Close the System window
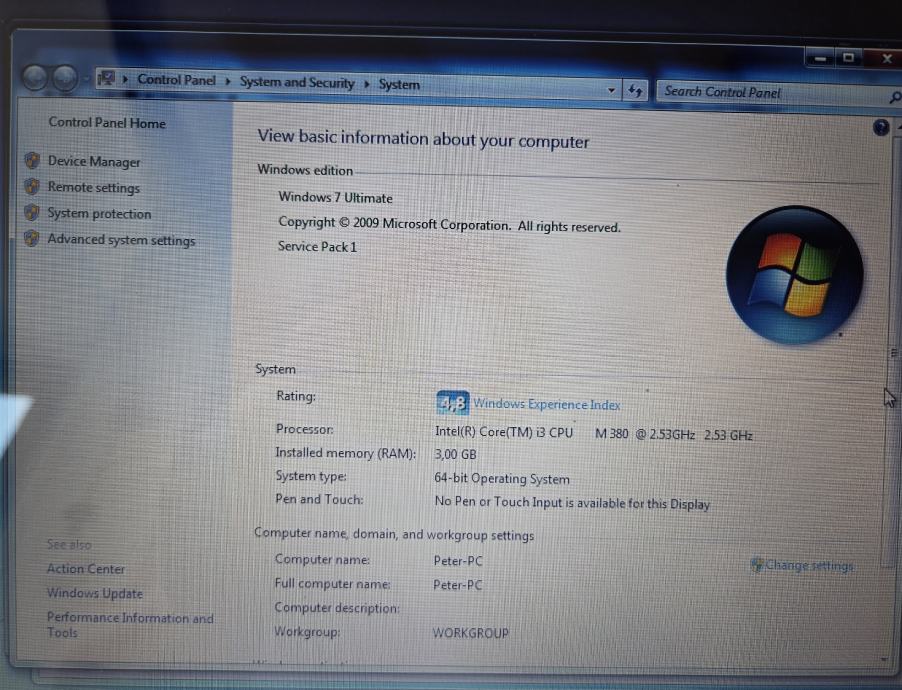 tap(886, 58)
